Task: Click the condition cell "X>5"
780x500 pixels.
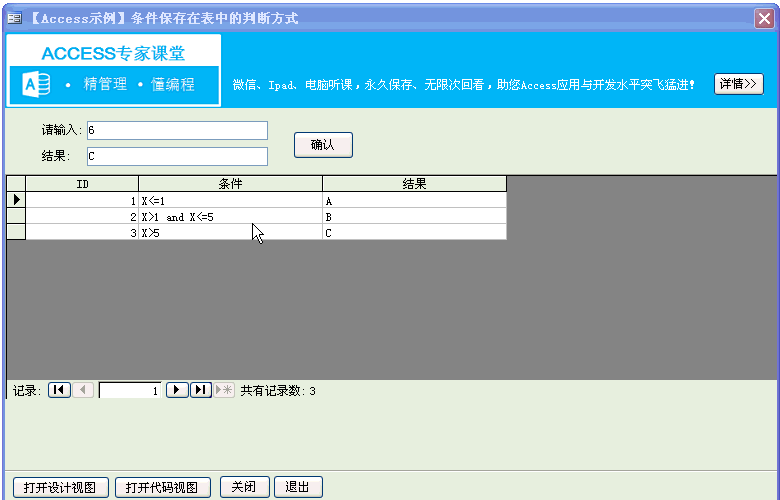Action: (x=230, y=232)
